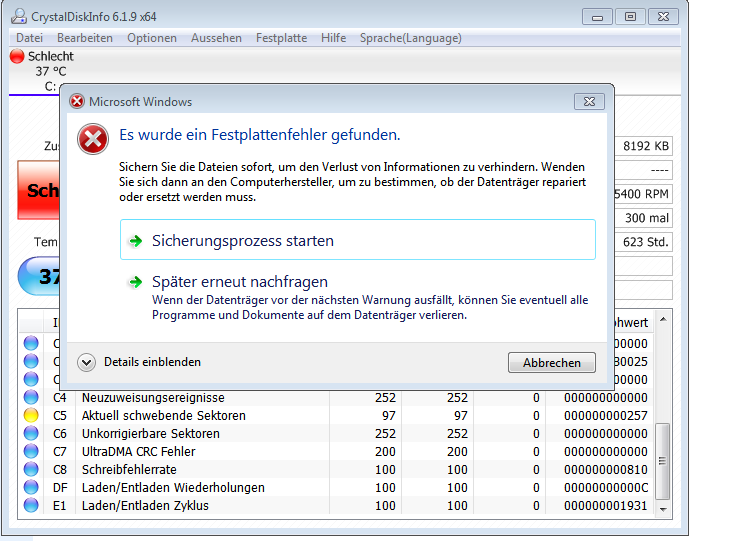729x541 pixels.
Task: Click raw value 000000001931
Action: (605, 506)
